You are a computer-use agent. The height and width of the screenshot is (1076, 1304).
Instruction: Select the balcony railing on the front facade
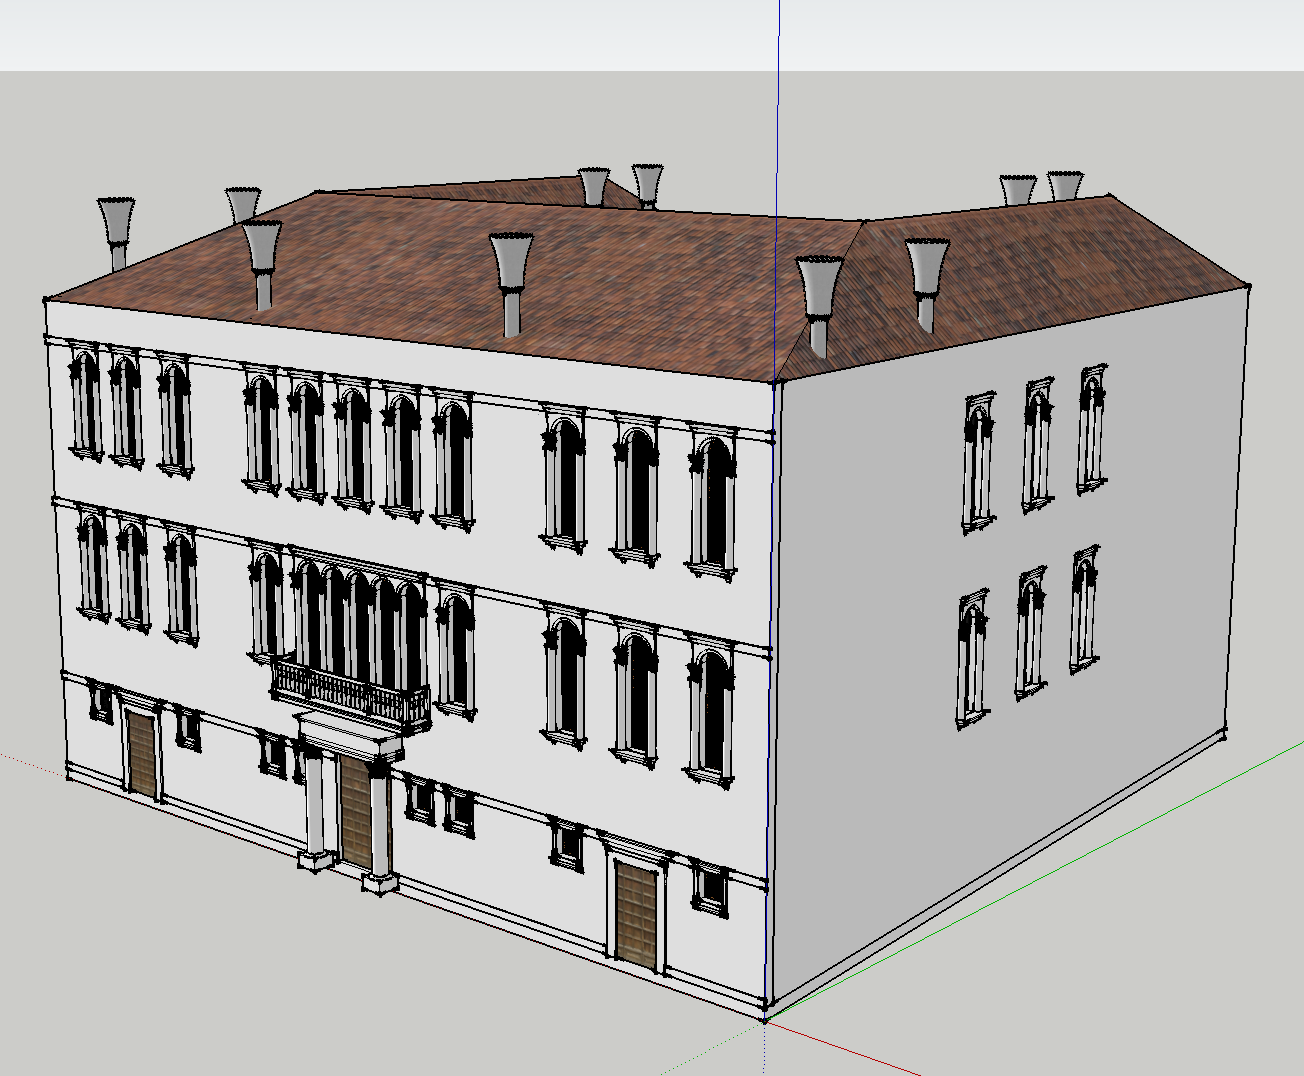pos(350,692)
